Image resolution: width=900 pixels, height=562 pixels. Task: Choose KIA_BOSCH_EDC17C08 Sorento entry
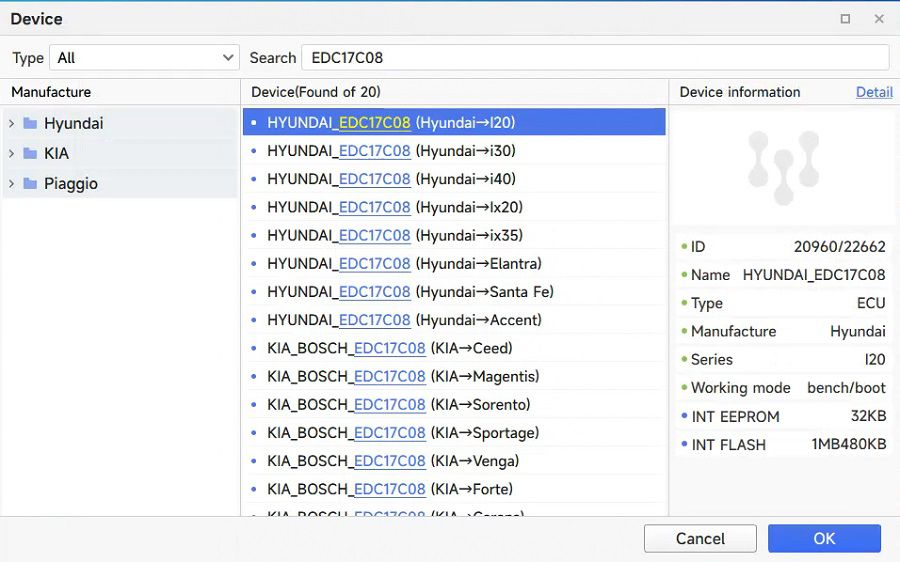coord(398,405)
